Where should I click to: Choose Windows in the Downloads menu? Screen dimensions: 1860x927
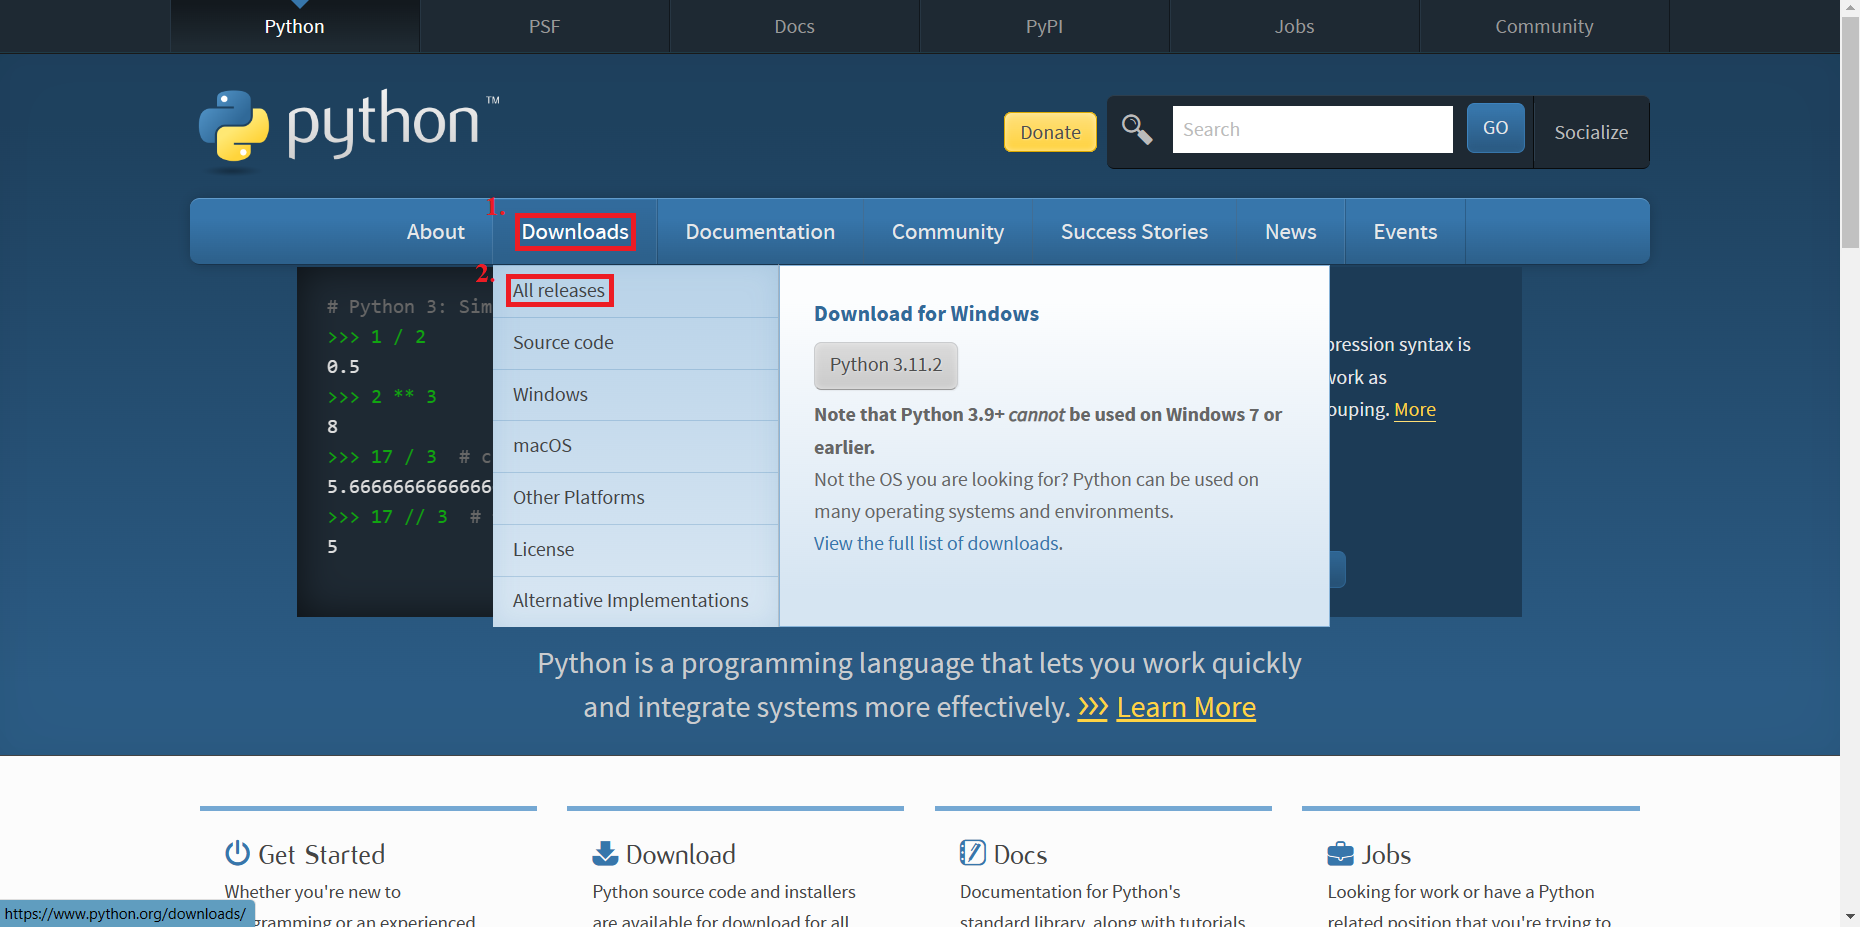coord(636,395)
